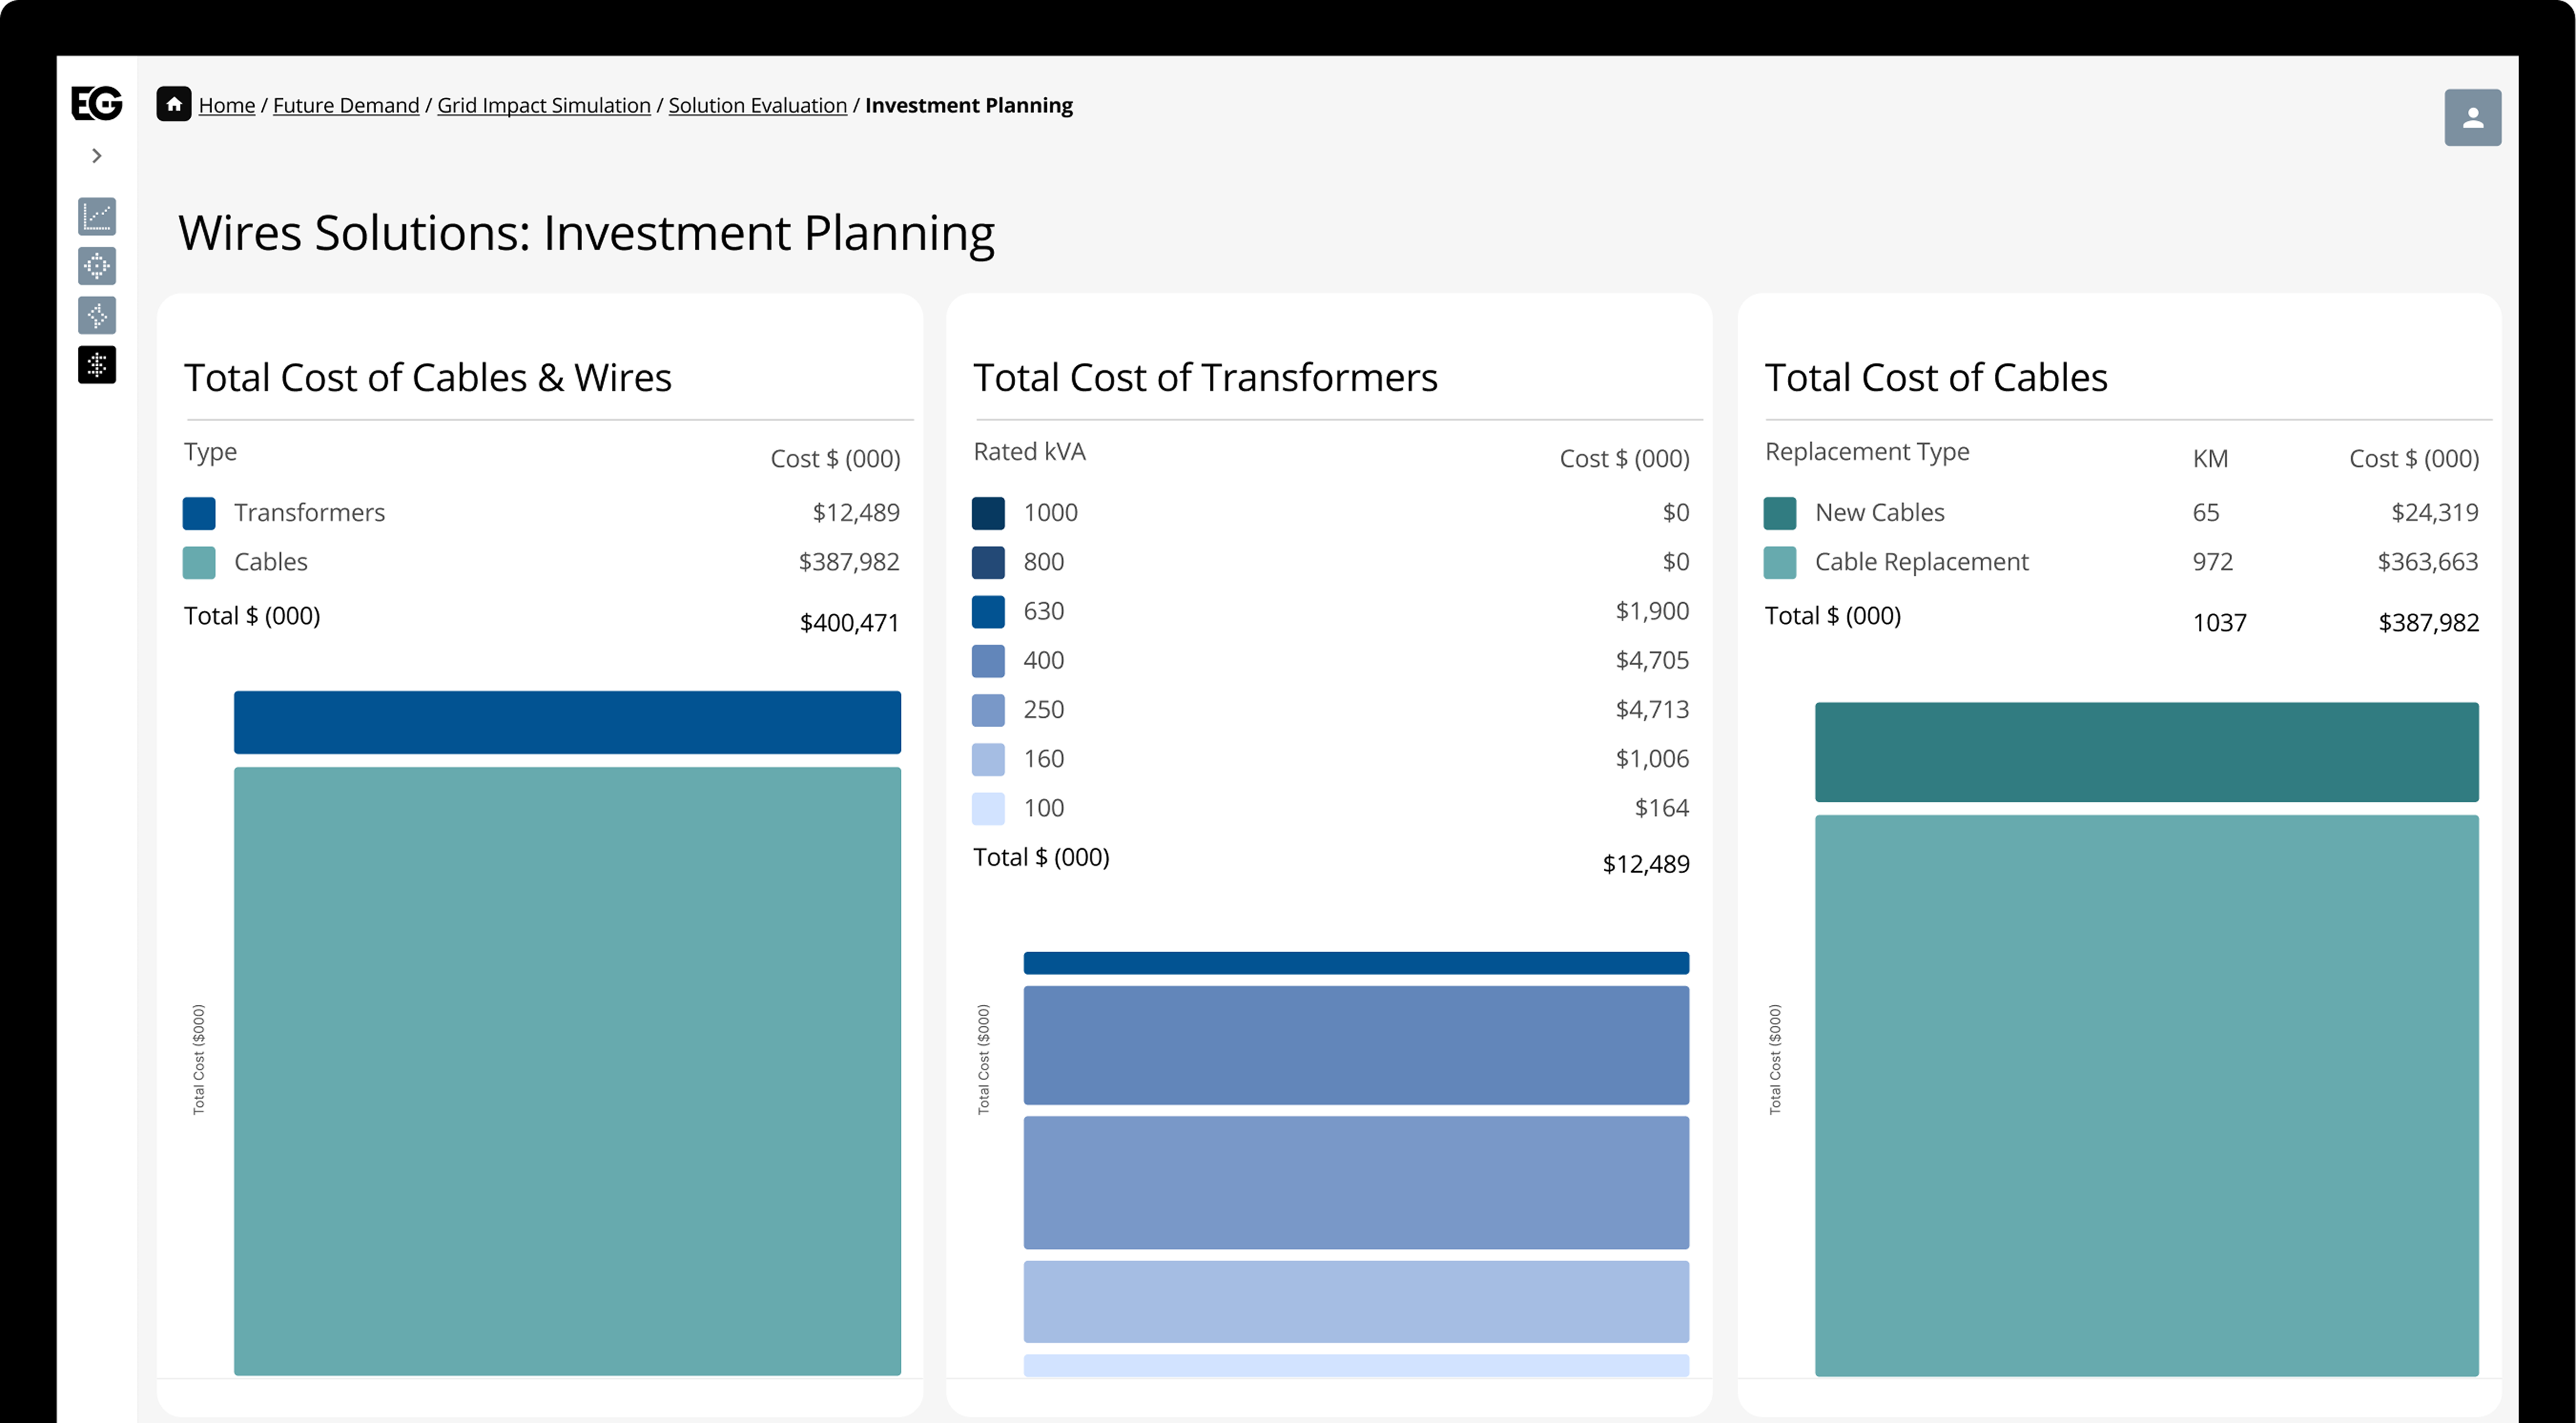
Task: Click the Transformers row label
Action: (x=309, y=513)
